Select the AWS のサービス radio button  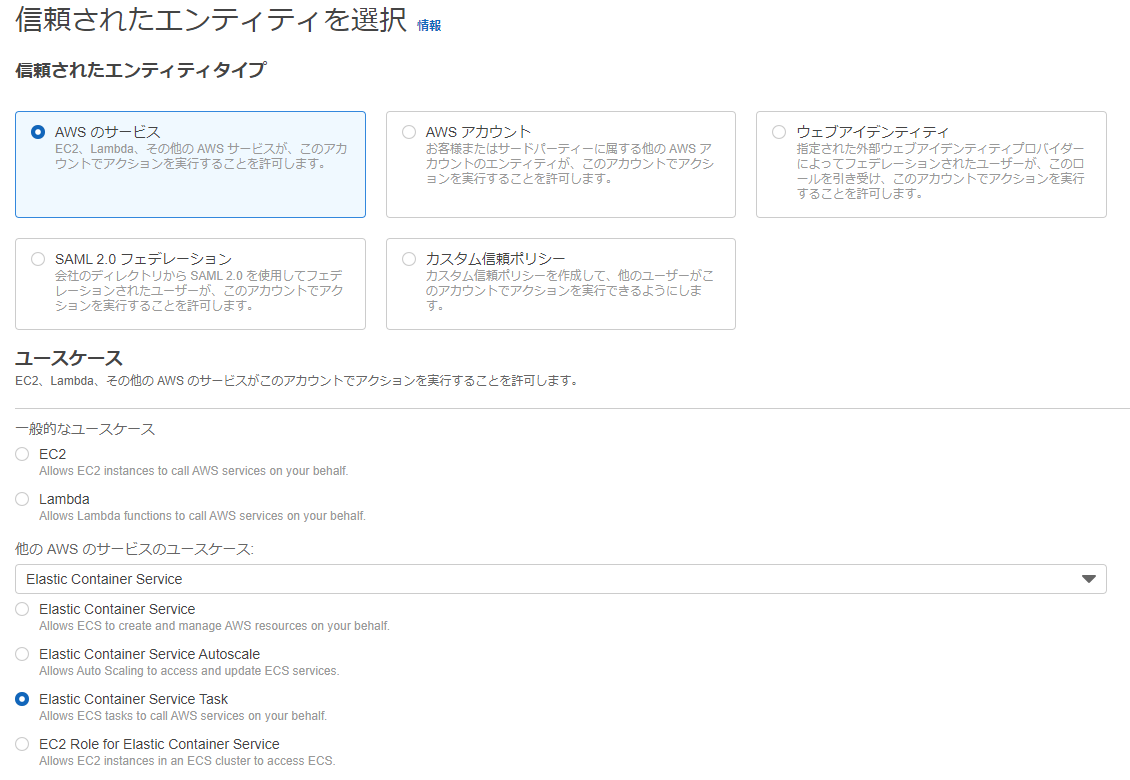pyautogui.click(x=37, y=132)
